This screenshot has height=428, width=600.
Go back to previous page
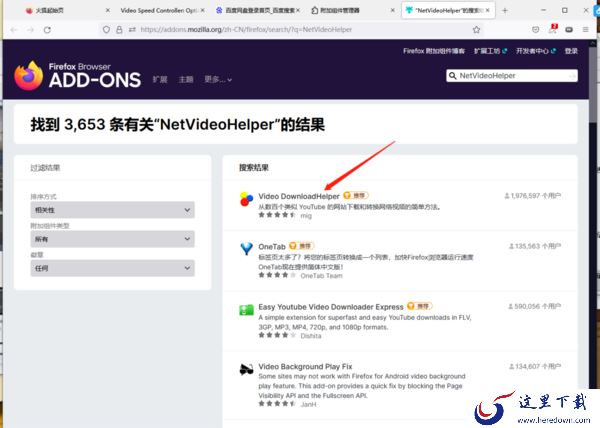[14, 30]
